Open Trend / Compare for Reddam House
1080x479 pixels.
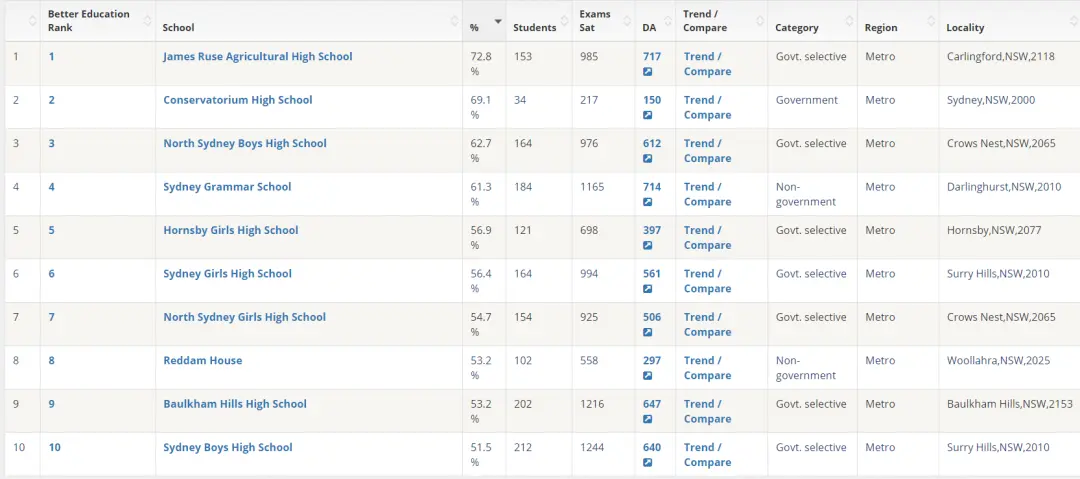click(707, 368)
